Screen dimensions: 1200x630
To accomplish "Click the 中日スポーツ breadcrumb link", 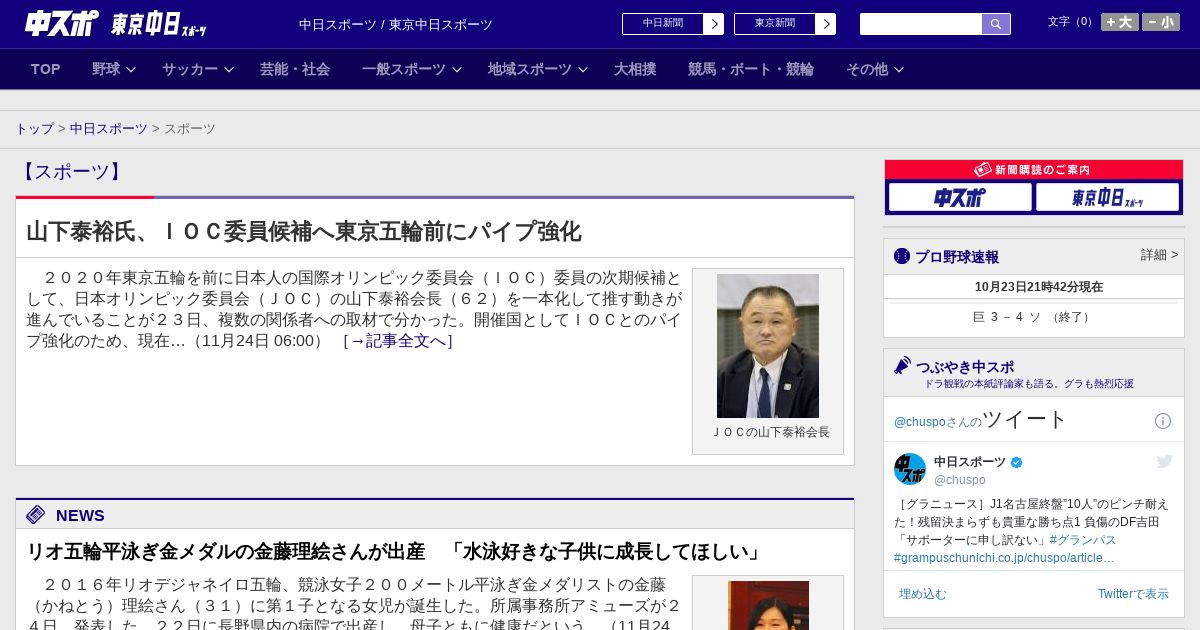I will coord(109,129).
